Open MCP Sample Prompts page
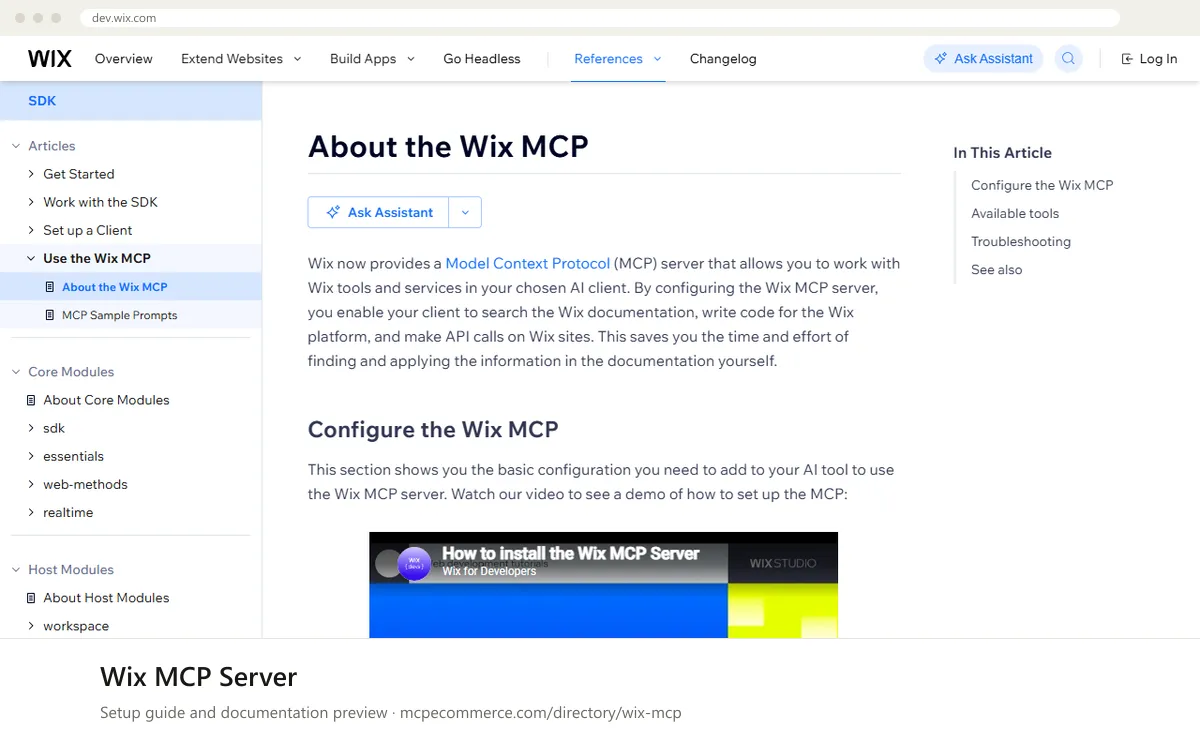Screen dimensions: 1200x750 [x=131, y=315]
